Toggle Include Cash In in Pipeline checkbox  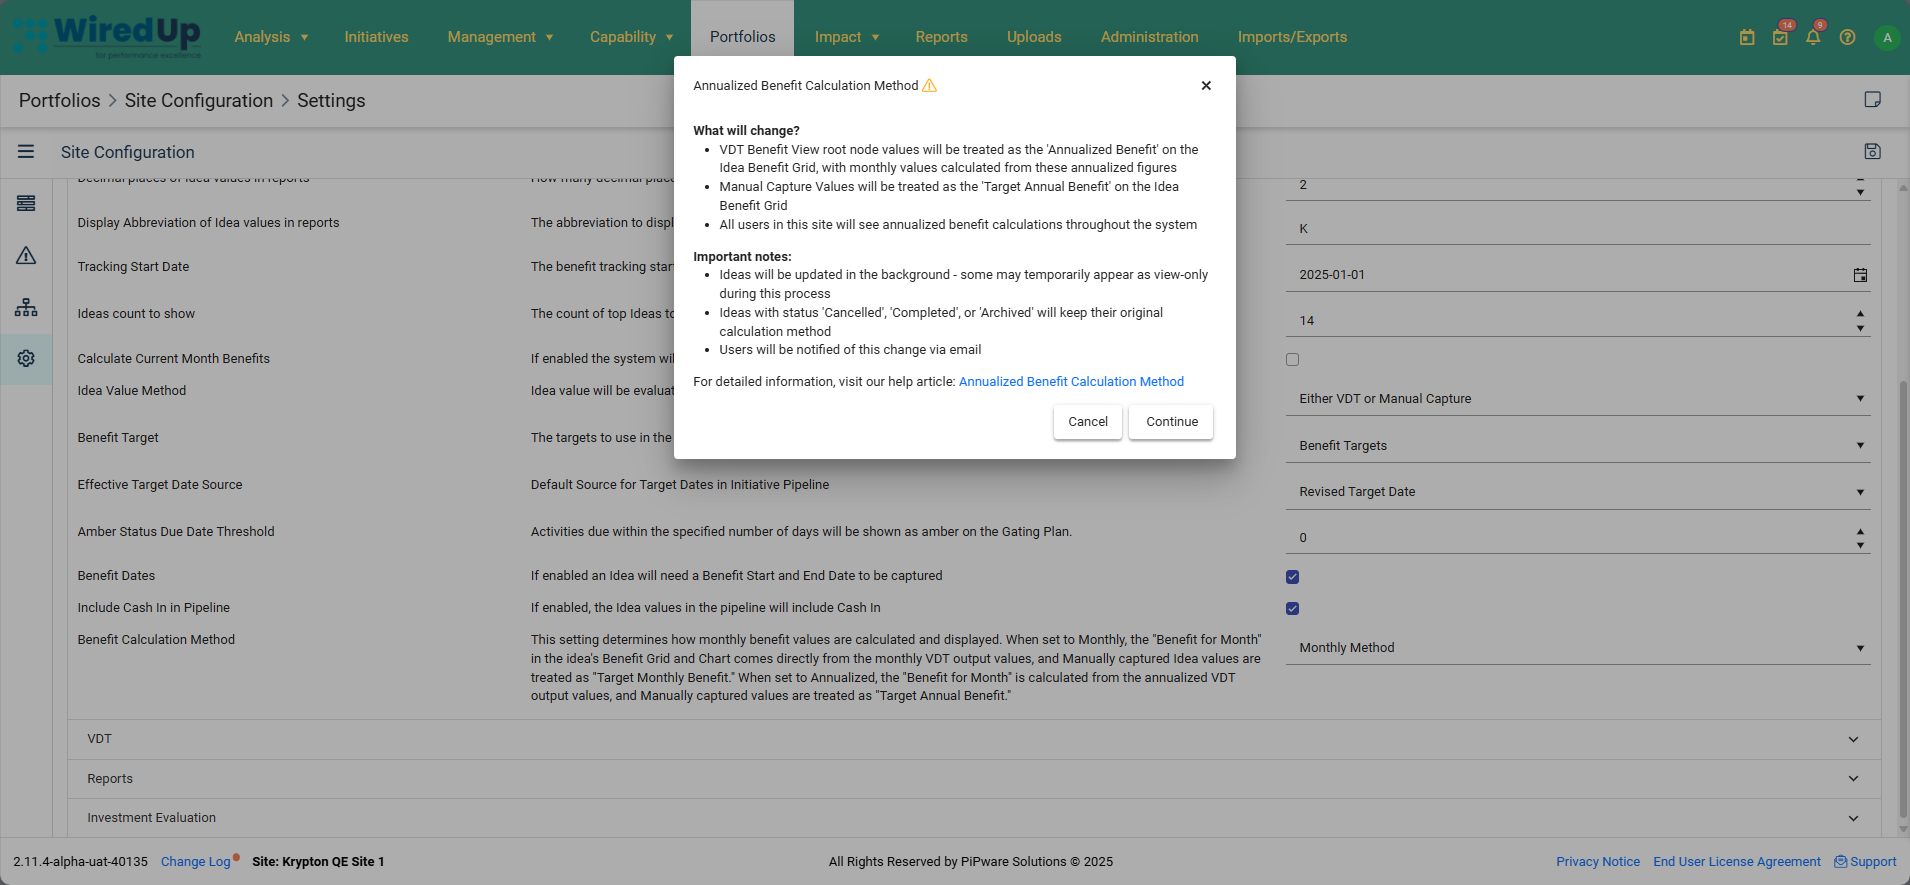(x=1292, y=609)
